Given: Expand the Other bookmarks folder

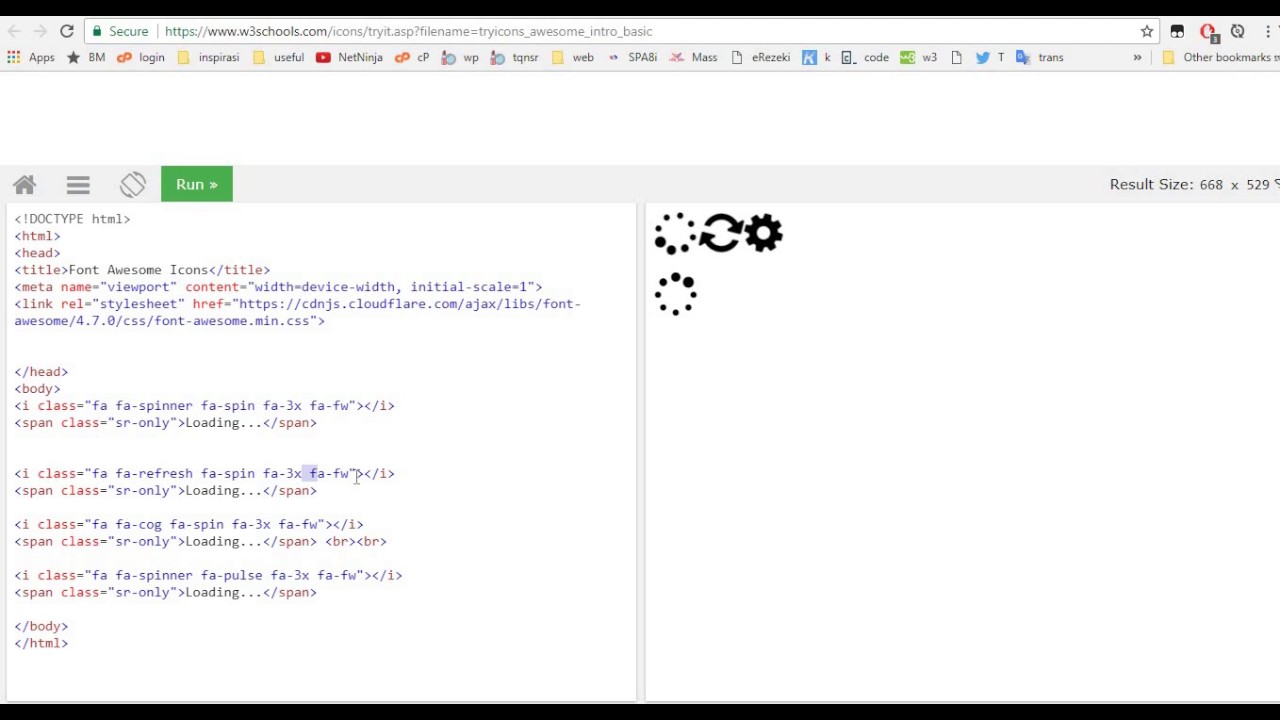Looking at the screenshot, I should pos(1220,57).
